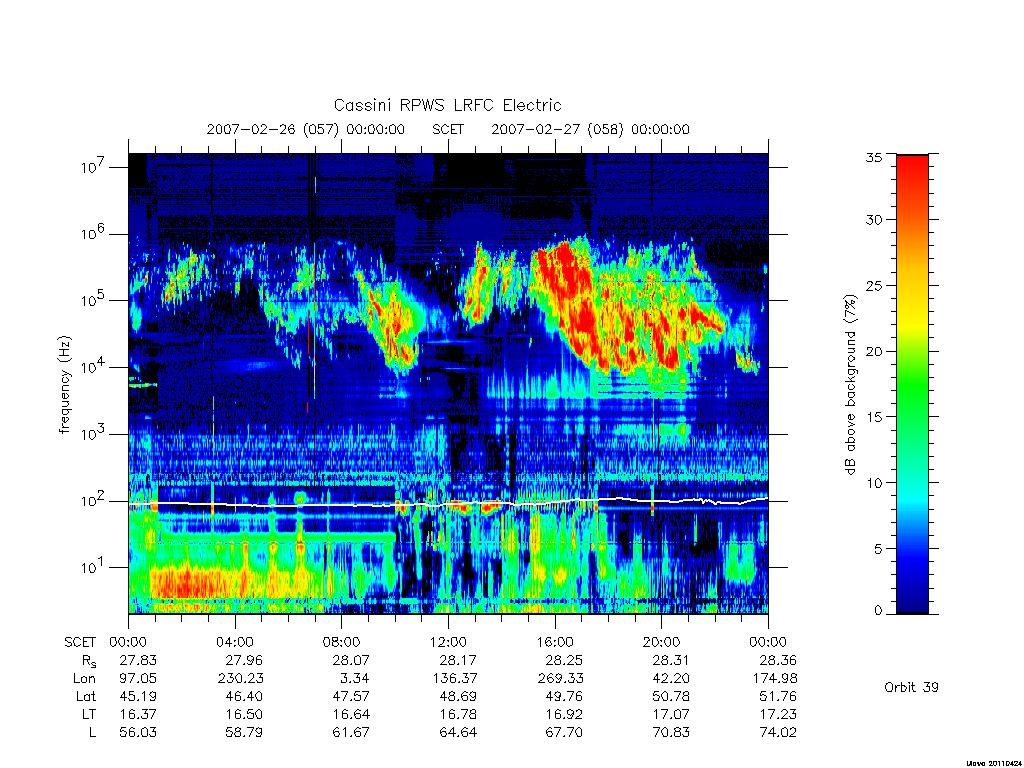Click the 16:00 SCET time tick label

[x=555, y=642]
